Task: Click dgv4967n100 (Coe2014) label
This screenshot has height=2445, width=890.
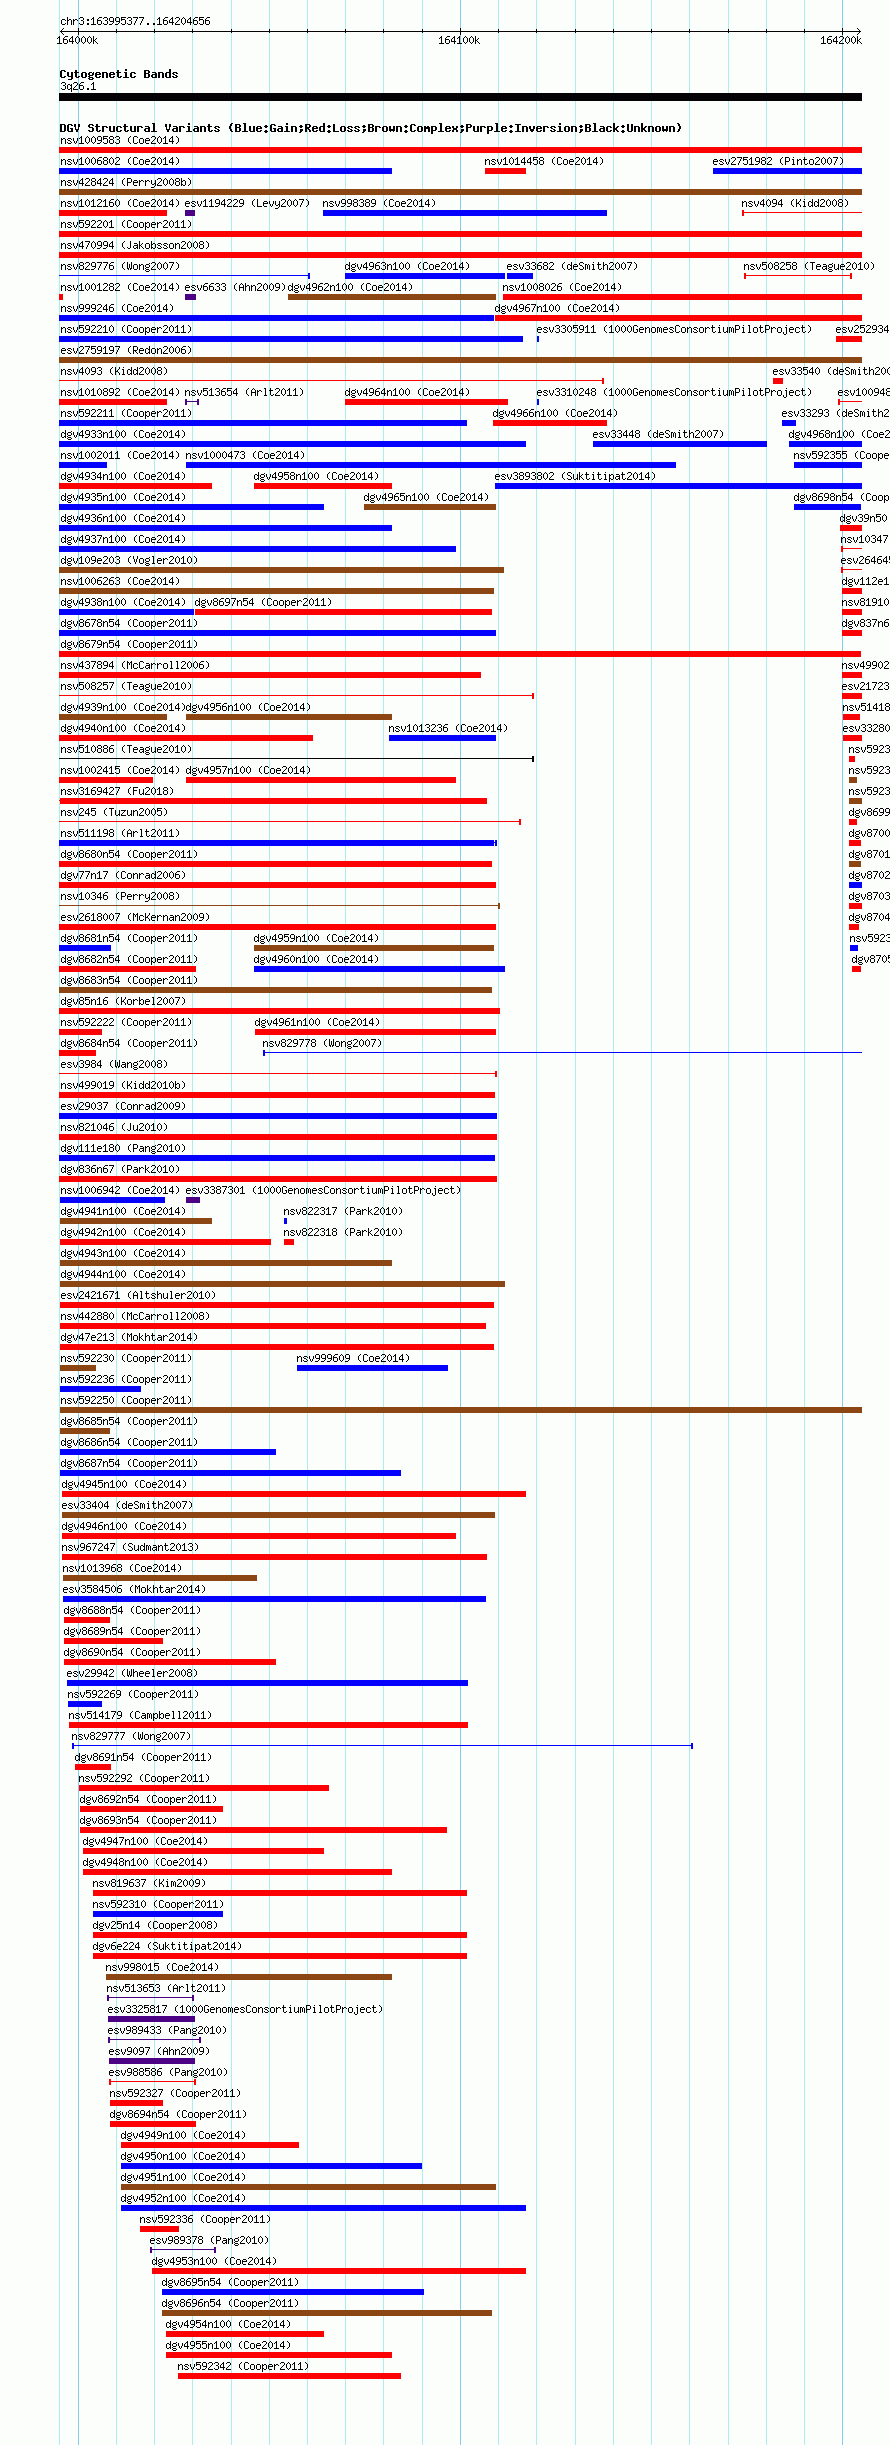Action: coord(557,308)
